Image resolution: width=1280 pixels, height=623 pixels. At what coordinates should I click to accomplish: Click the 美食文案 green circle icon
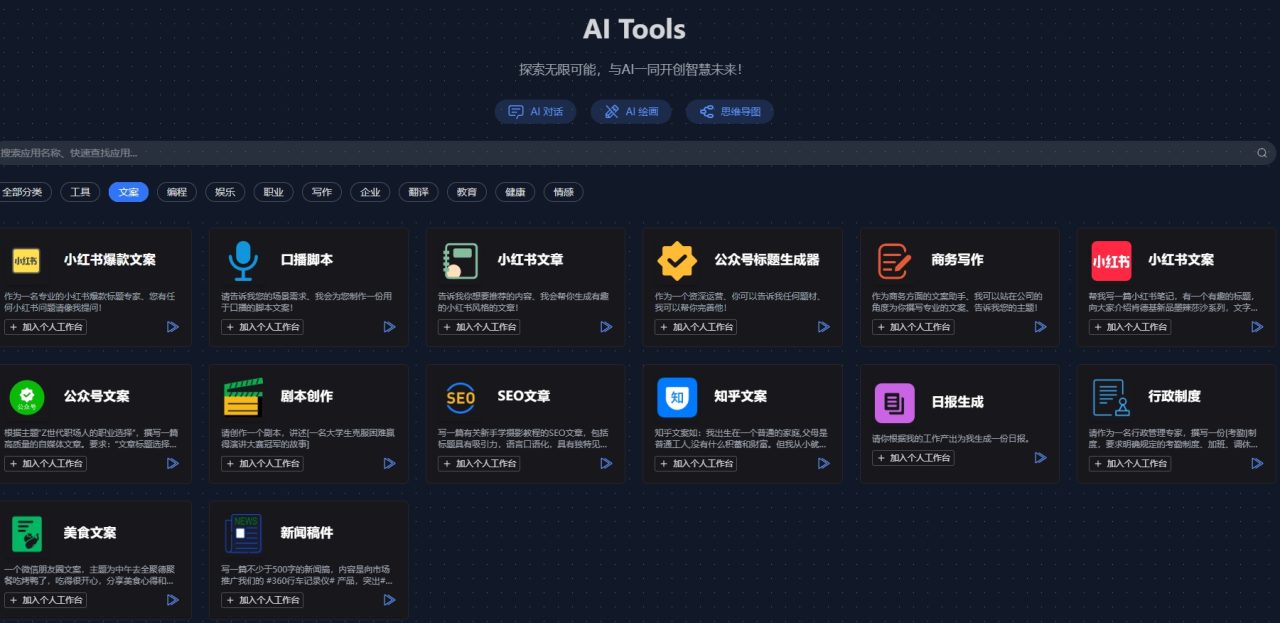[27, 533]
